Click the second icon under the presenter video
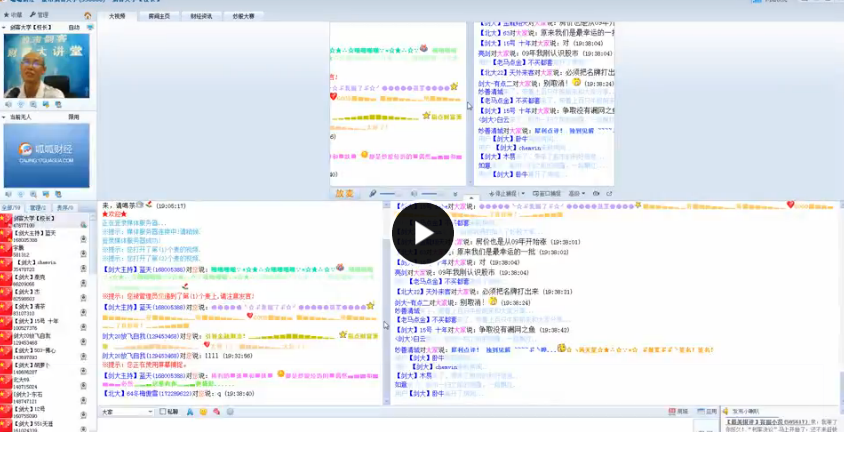844x455 pixels. click(21, 104)
